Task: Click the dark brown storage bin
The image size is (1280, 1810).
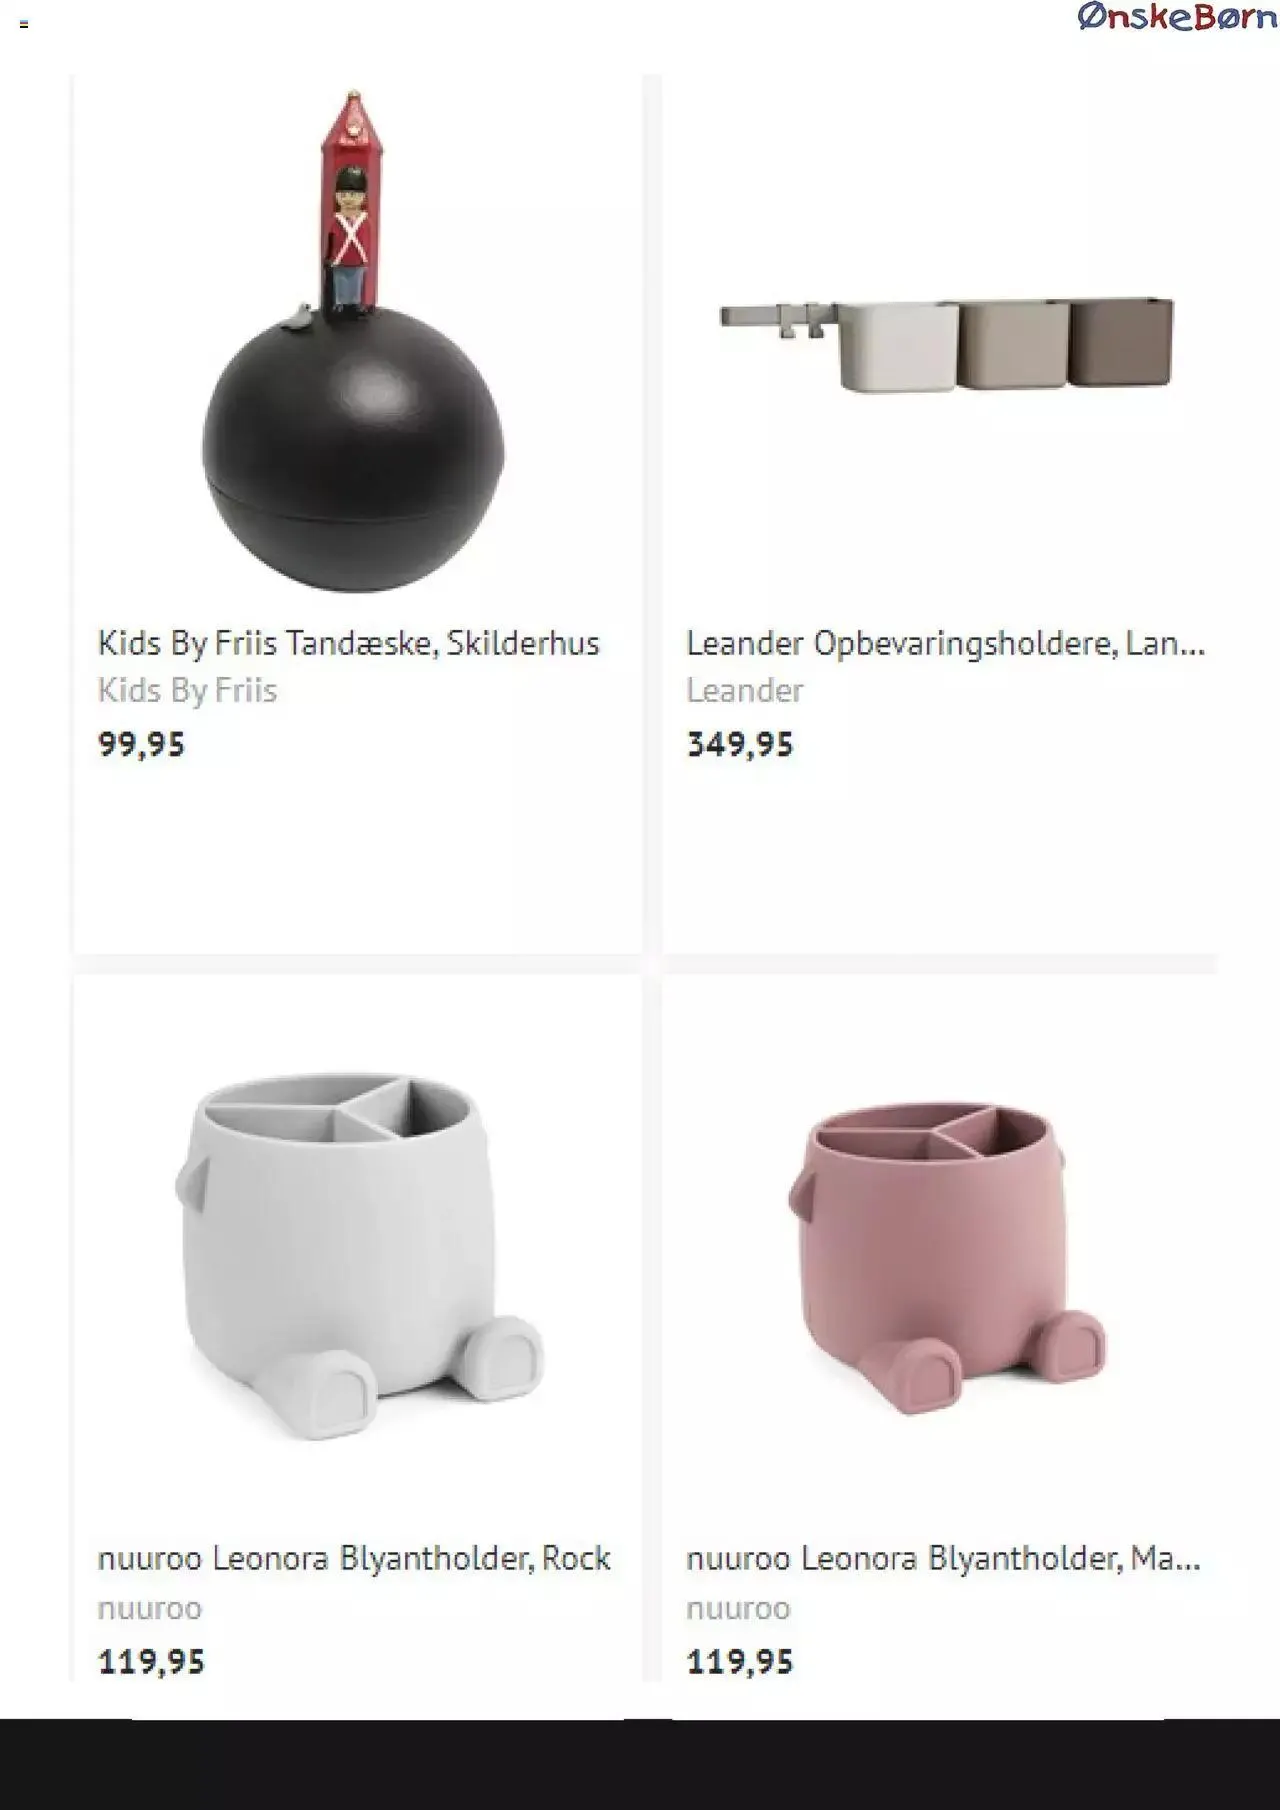Action: click(1121, 340)
